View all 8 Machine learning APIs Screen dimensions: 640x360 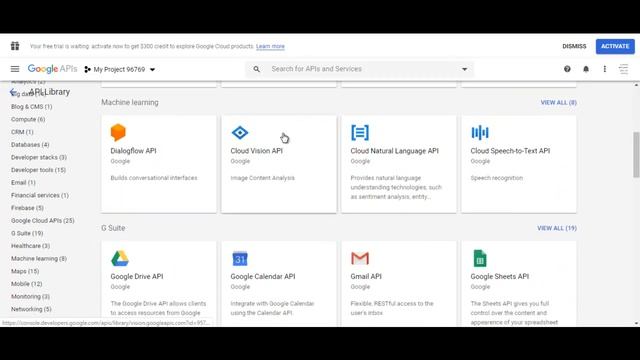click(x=558, y=102)
